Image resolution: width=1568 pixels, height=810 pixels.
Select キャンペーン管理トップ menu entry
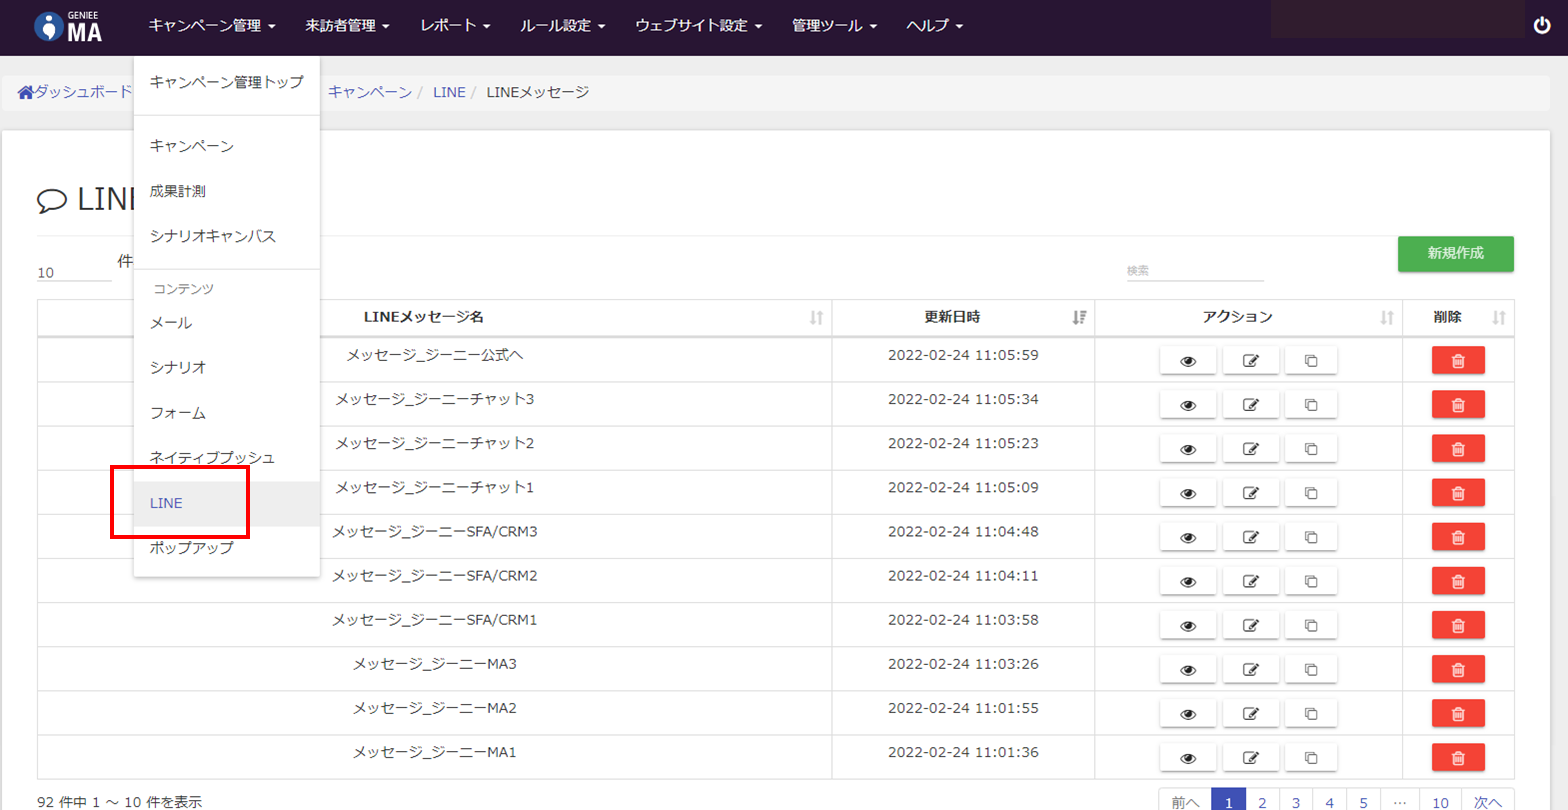pos(226,82)
